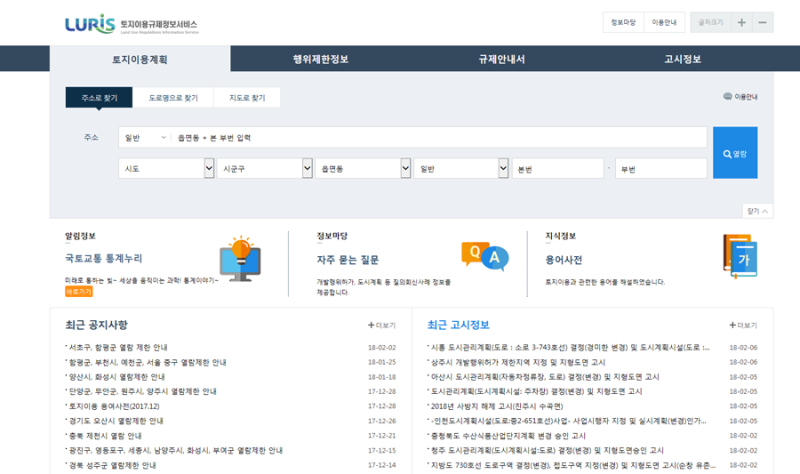Open 국토교통 통계누리 link
Viewport: 800px width, 474px height.
point(104,259)
